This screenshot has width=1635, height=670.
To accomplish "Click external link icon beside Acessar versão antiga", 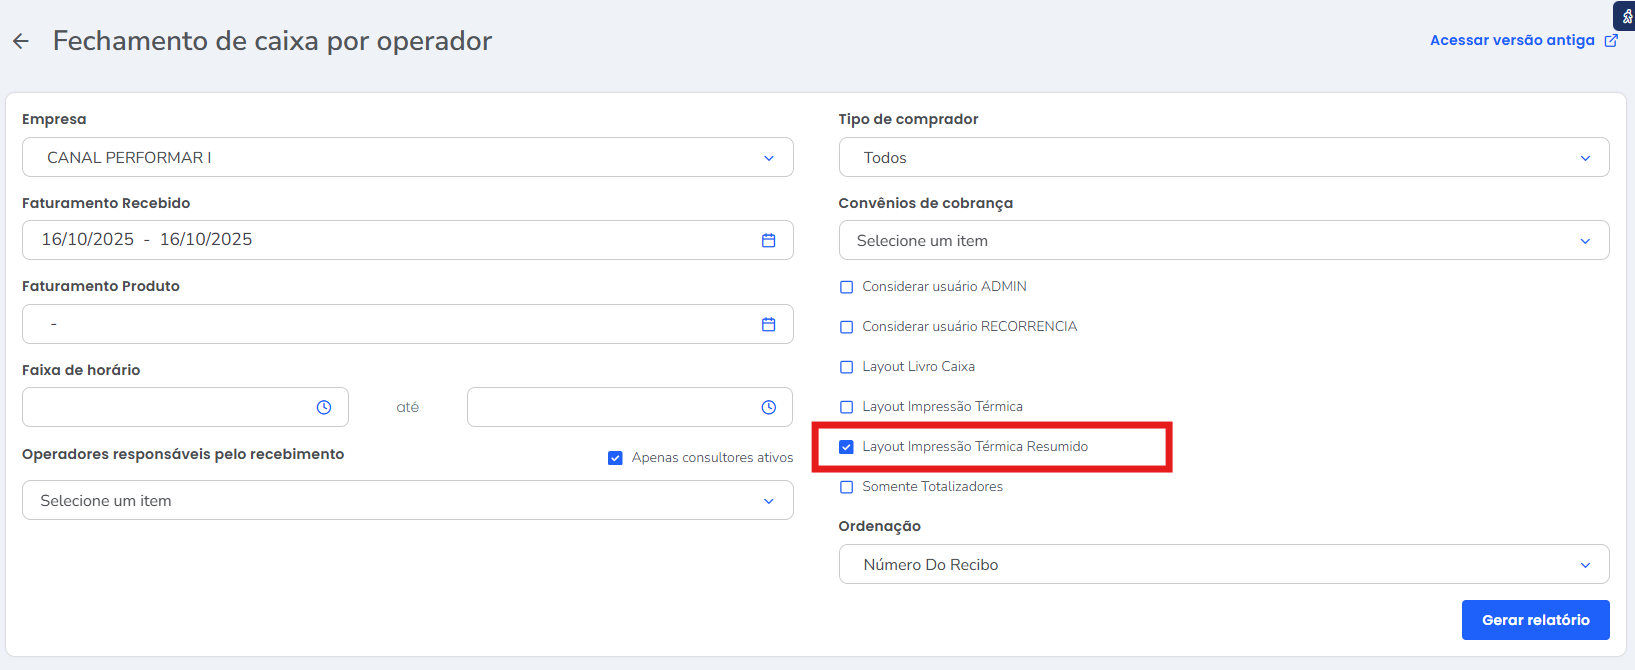I will tap(1611, 41).
